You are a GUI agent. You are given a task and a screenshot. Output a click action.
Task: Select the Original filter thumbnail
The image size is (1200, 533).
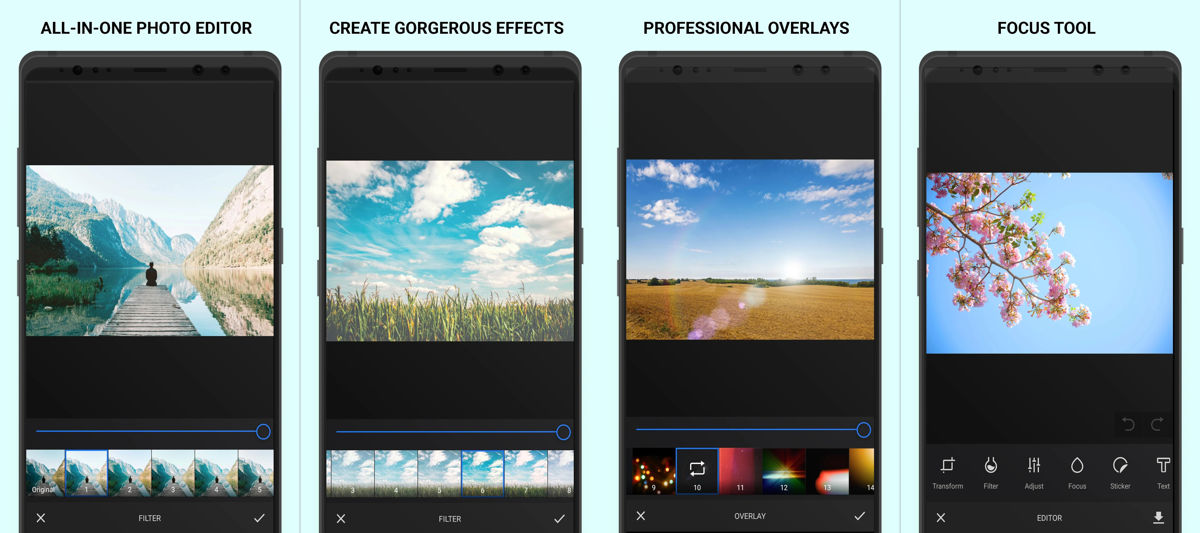pyautogui.click(x=44, y=472)
